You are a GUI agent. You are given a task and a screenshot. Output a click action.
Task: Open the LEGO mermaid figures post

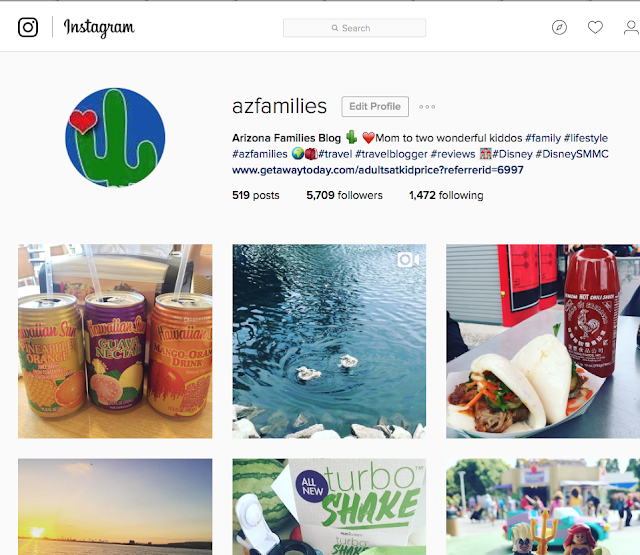543,506
